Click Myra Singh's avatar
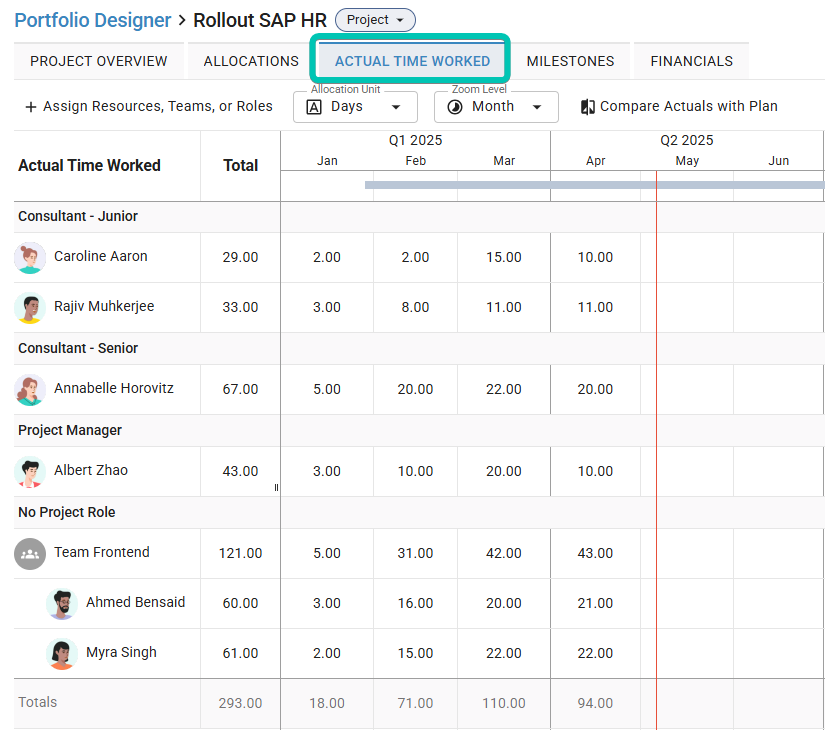This screenshot has width=825, height=730. (62, 654)
